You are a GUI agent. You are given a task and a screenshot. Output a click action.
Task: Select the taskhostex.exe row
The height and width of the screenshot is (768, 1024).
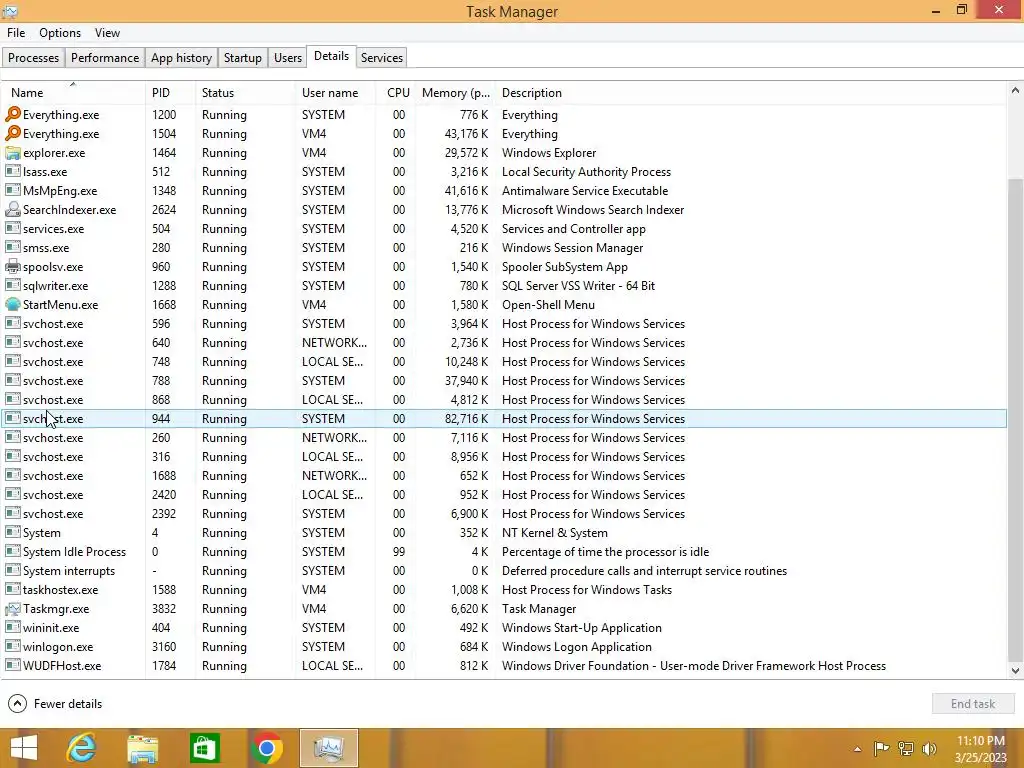(504, 590)
